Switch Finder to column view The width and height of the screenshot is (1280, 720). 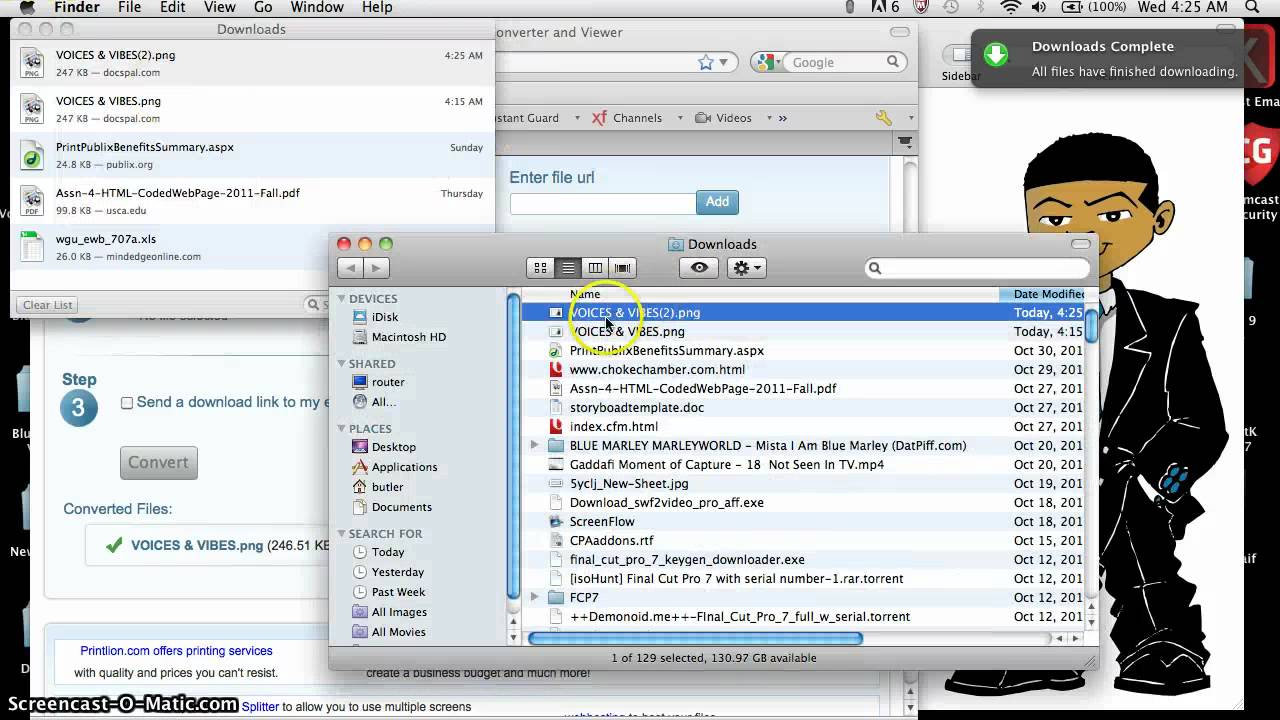click(x=595, y=268)
